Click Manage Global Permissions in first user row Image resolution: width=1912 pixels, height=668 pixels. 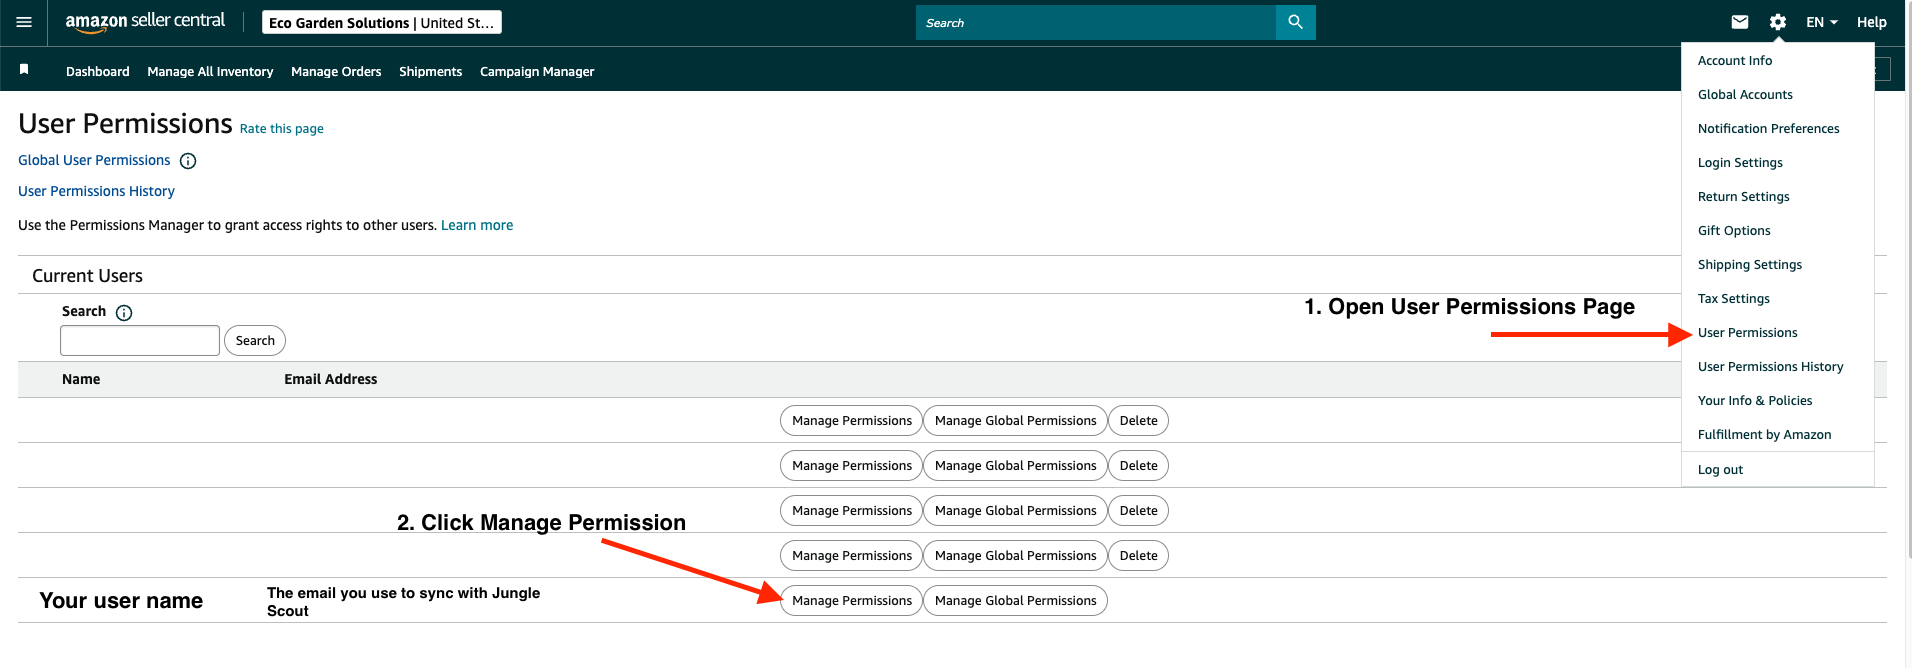pyautogui.click(x=1015, y=421)
